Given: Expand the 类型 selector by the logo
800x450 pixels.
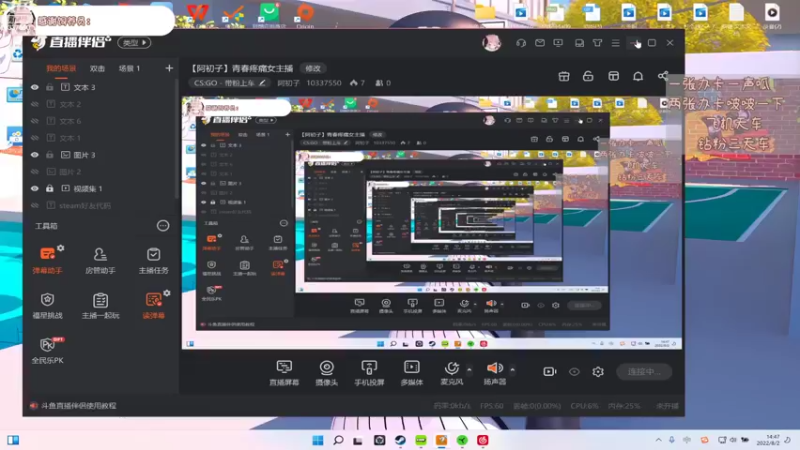Looking at the screenshot, I should click(134, 43).
